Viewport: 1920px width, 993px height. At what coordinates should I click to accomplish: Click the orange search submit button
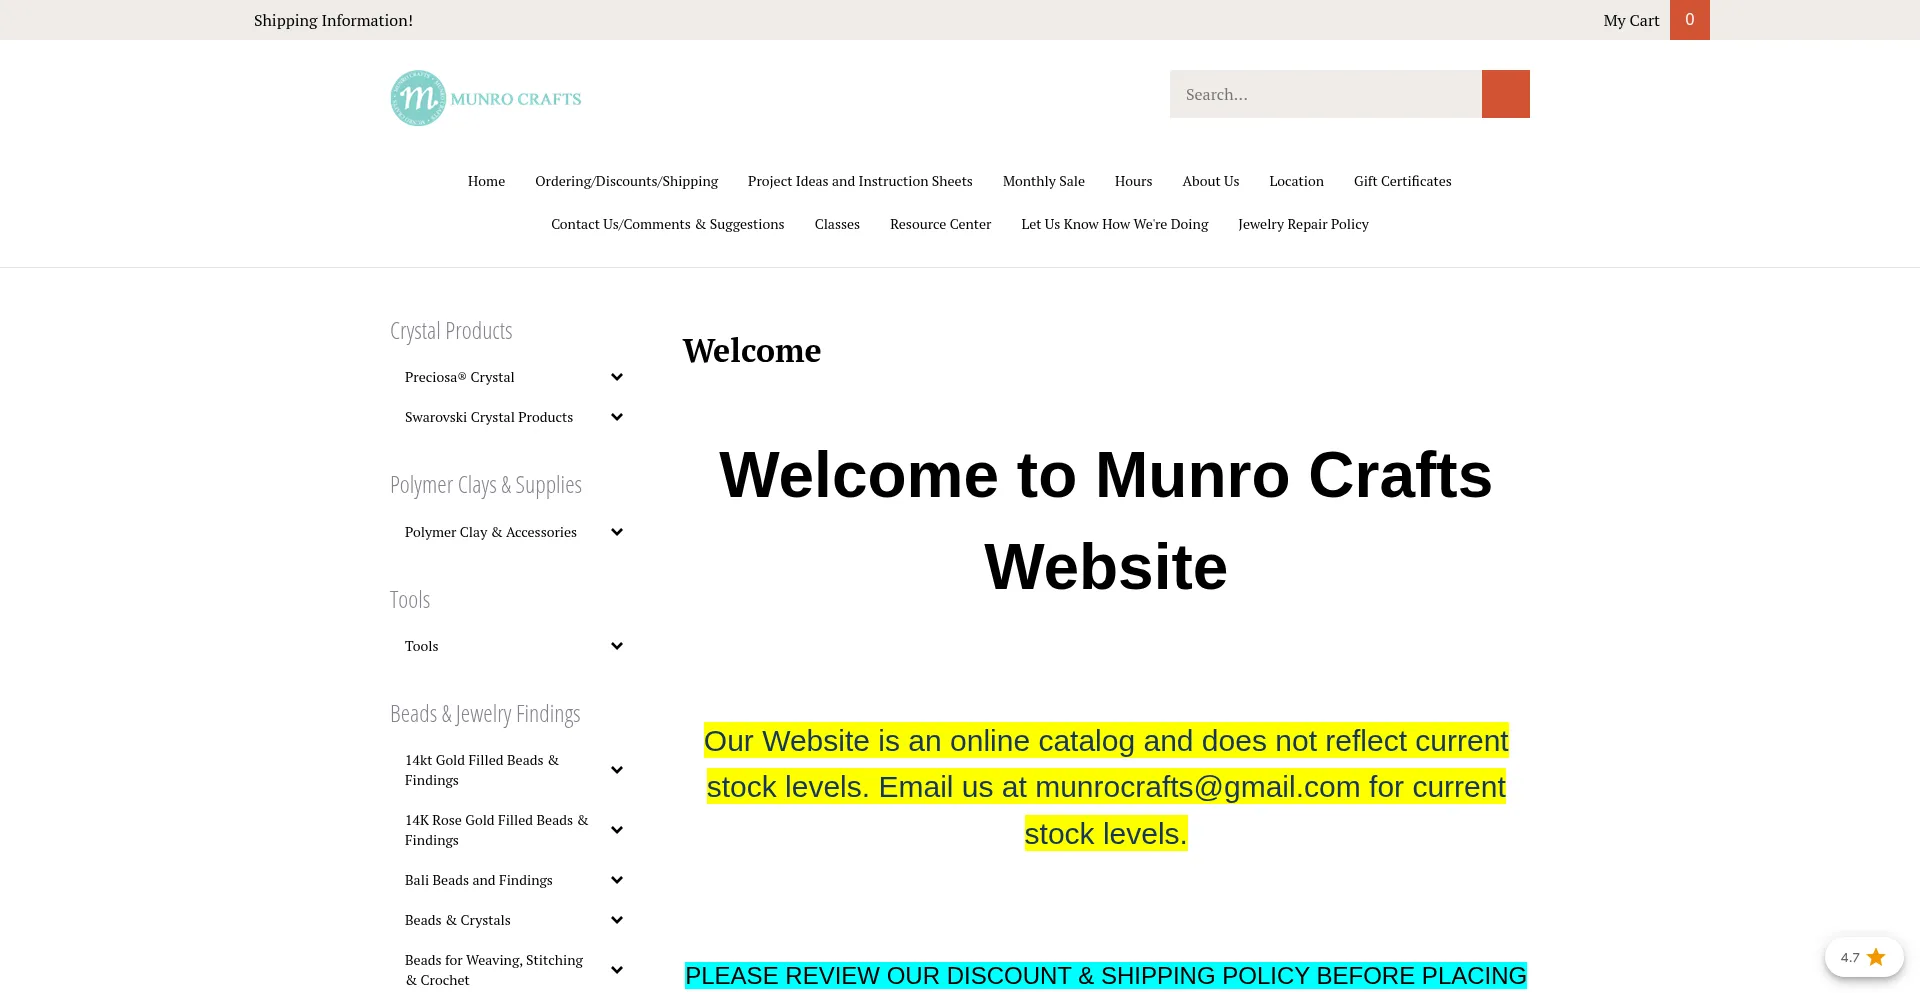(x=1505, y=94)
